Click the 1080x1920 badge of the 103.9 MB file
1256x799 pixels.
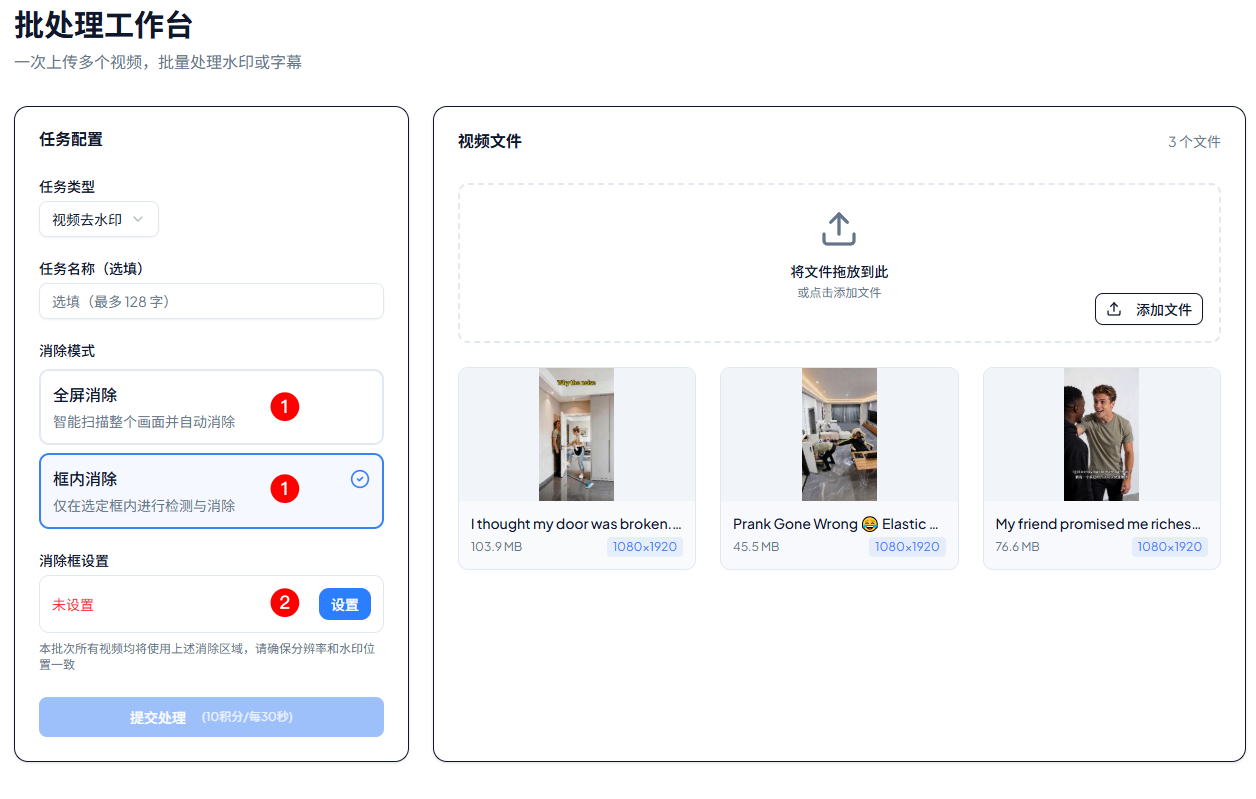pyautogui.click(x=645, y=547)
